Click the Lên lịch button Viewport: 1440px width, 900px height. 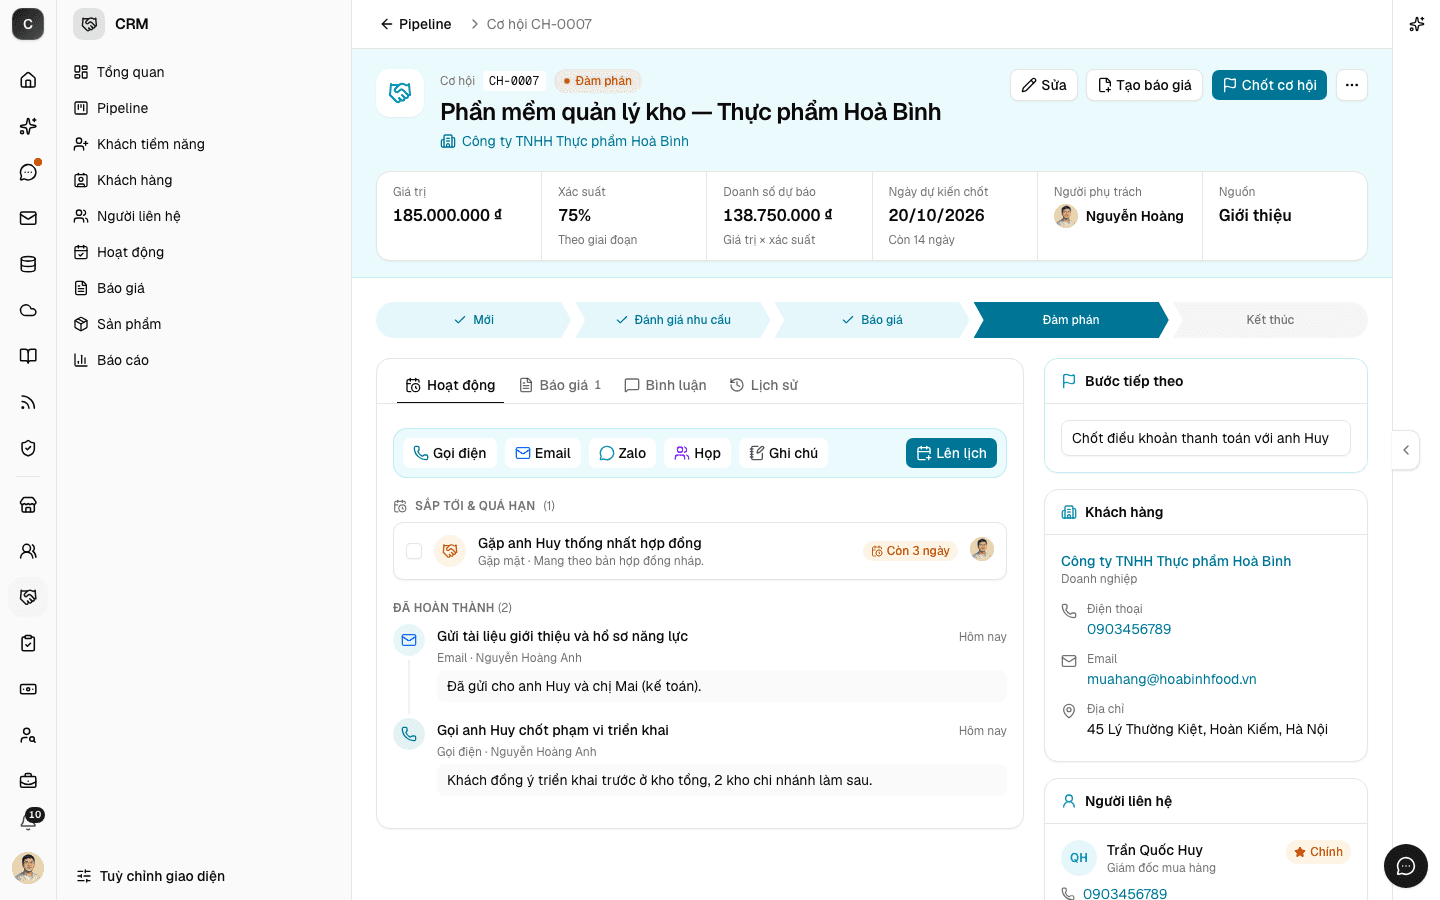951,453
